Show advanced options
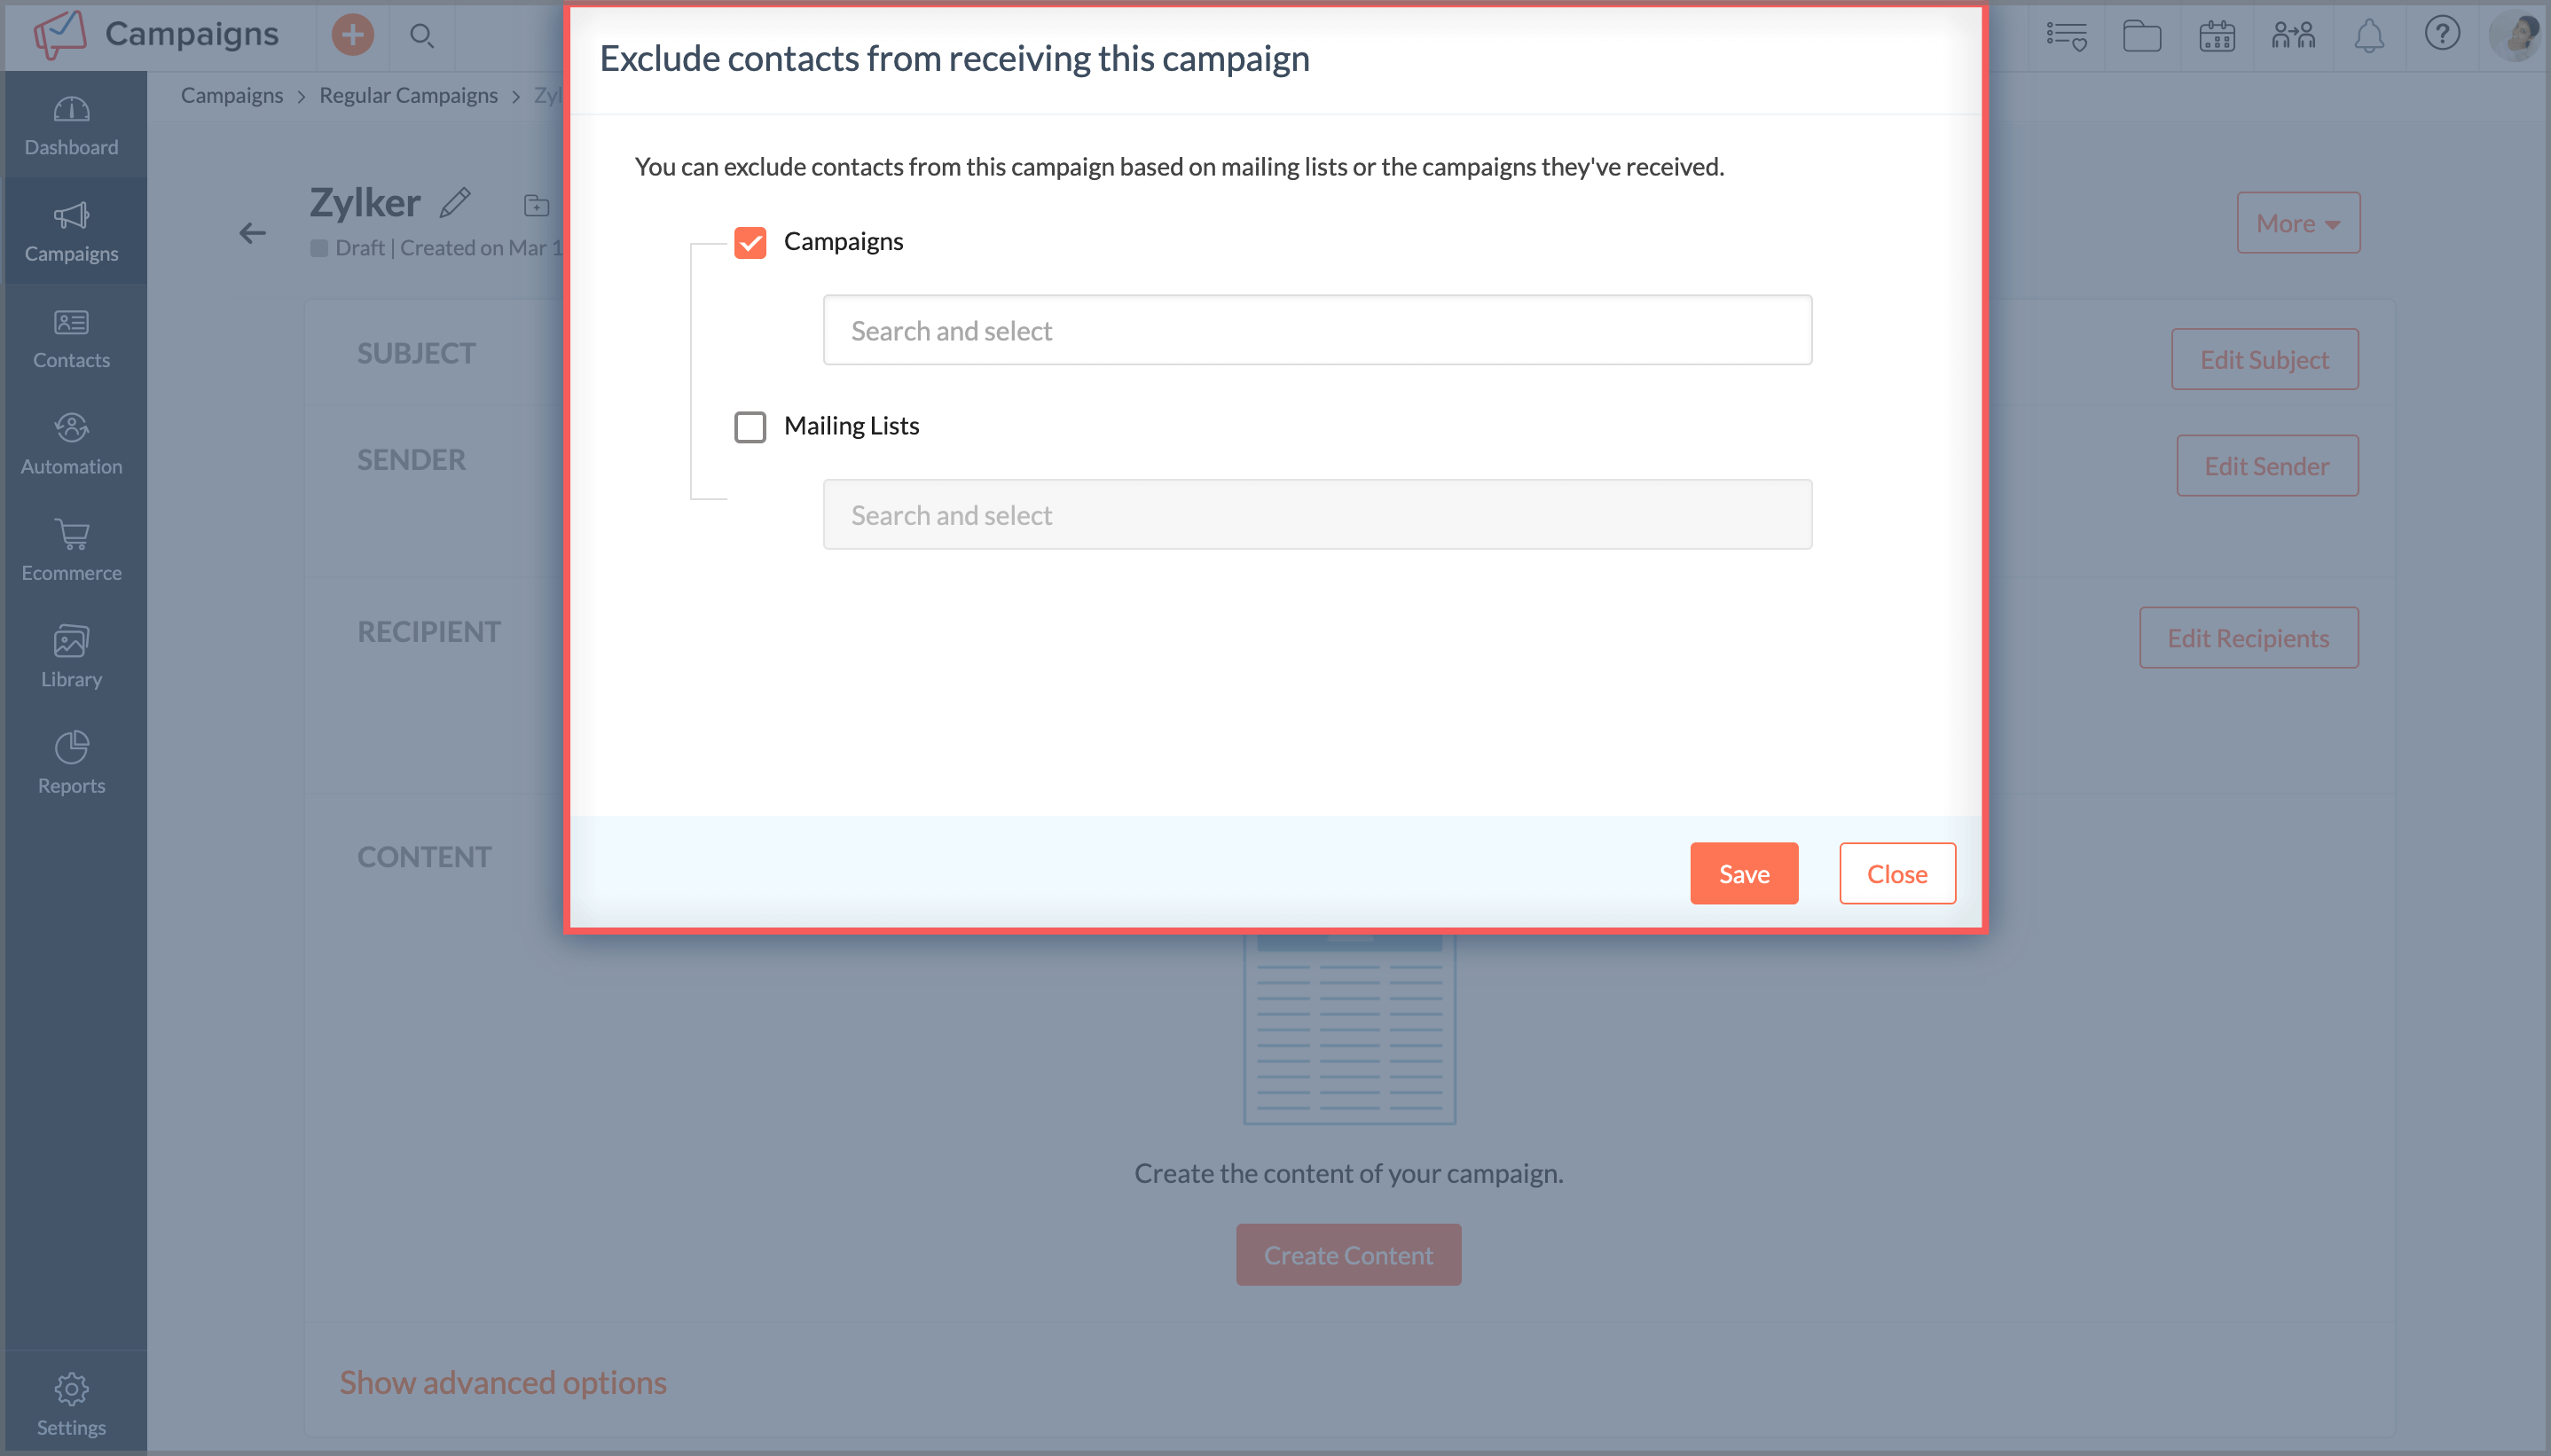The image size is (2551, 1456). (502, 1382)
